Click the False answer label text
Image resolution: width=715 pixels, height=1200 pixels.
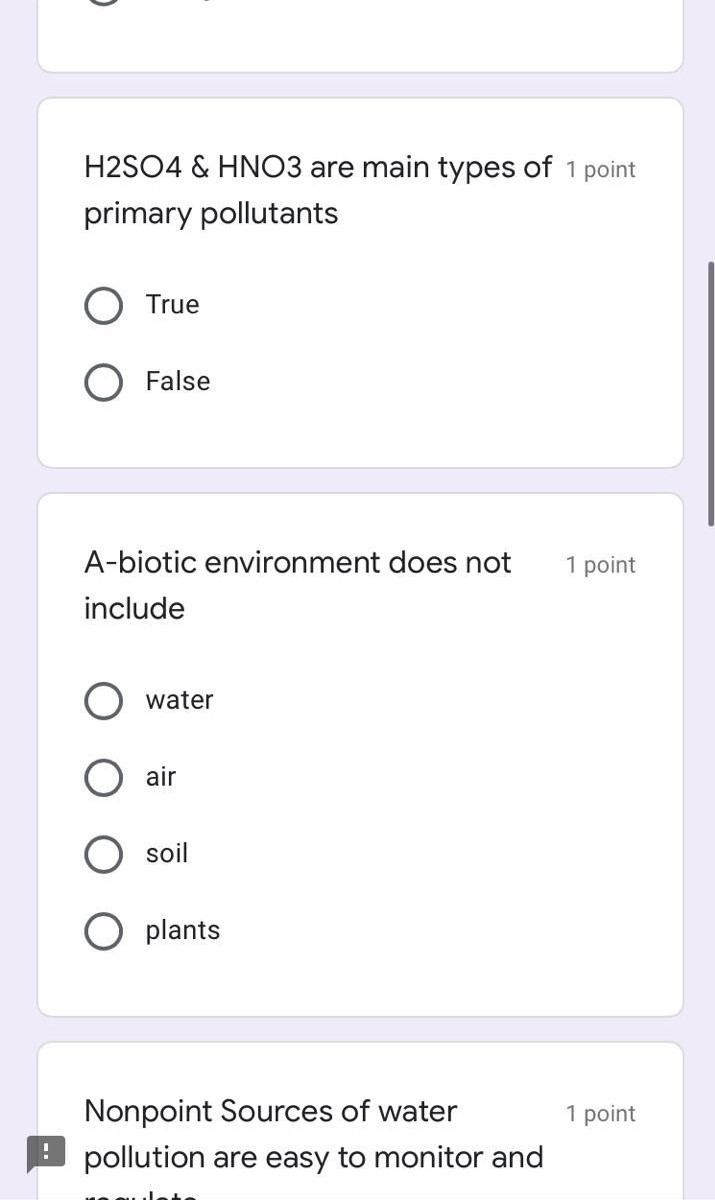178,382
